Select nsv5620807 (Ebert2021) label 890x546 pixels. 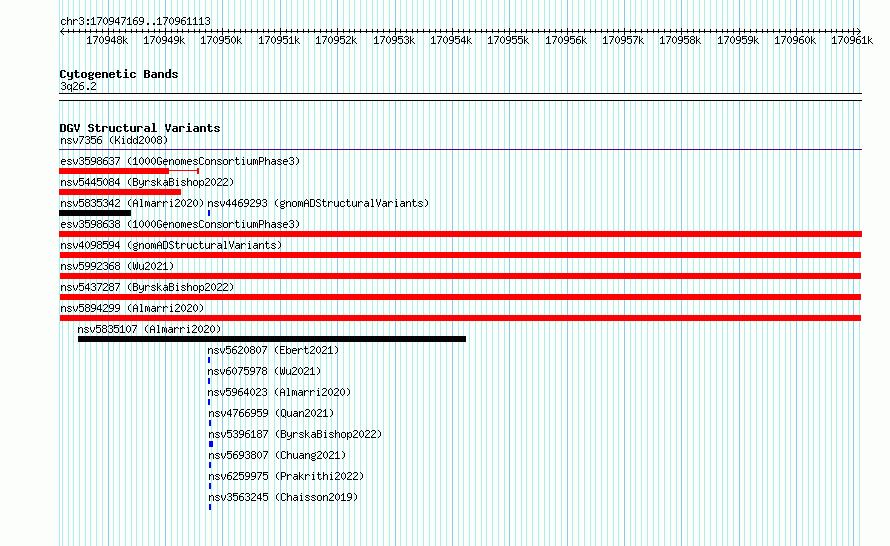[x=273, y=350]
